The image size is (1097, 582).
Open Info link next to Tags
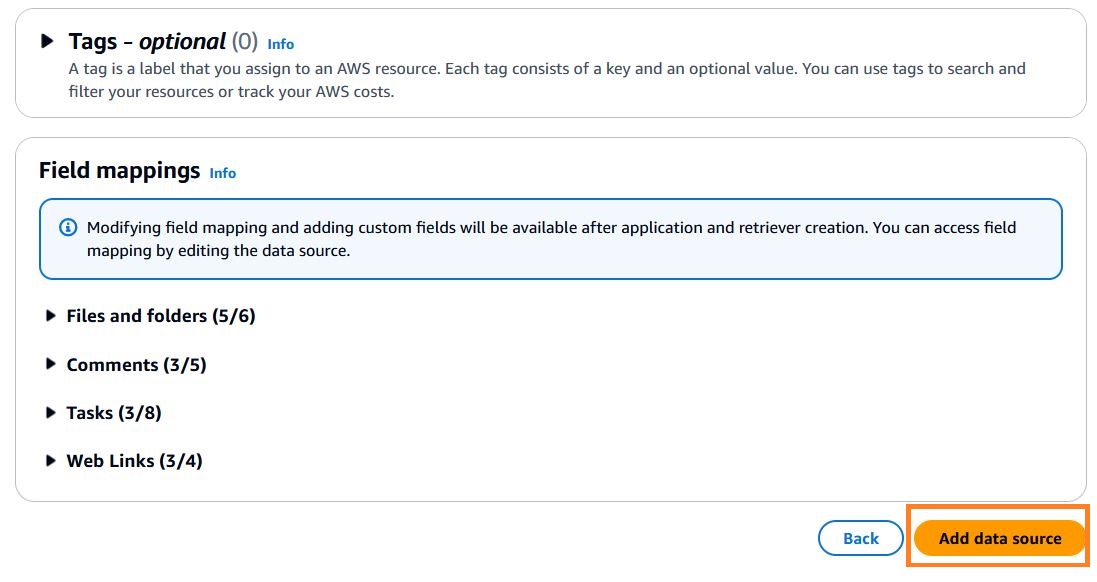pos(281,44)
